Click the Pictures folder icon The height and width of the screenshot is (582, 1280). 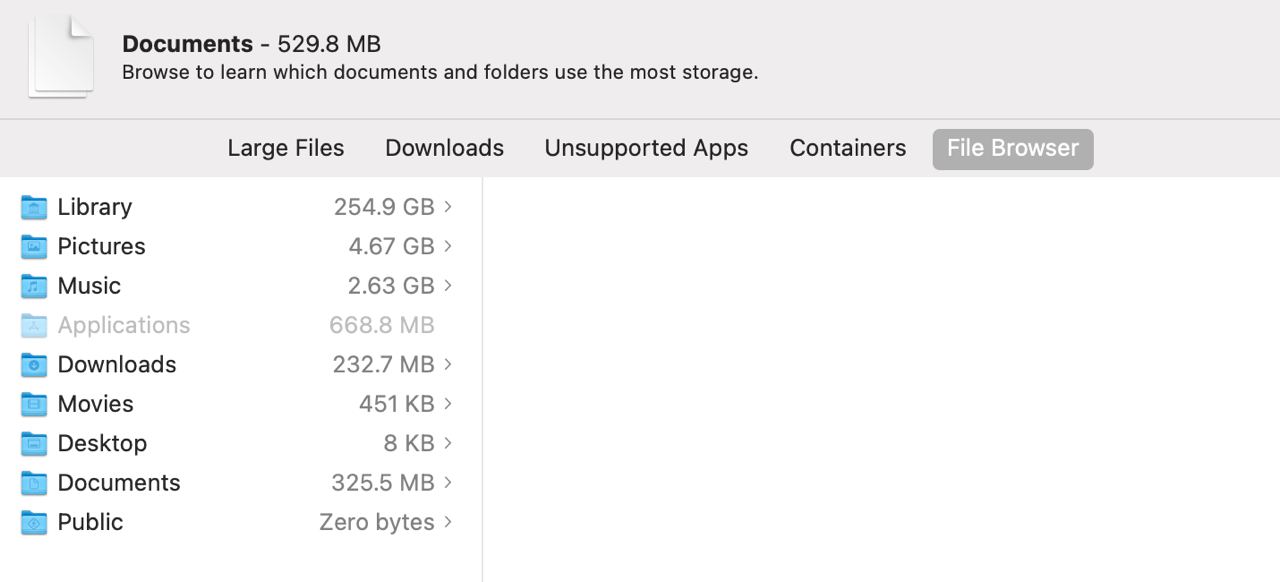tap(34, 246)
